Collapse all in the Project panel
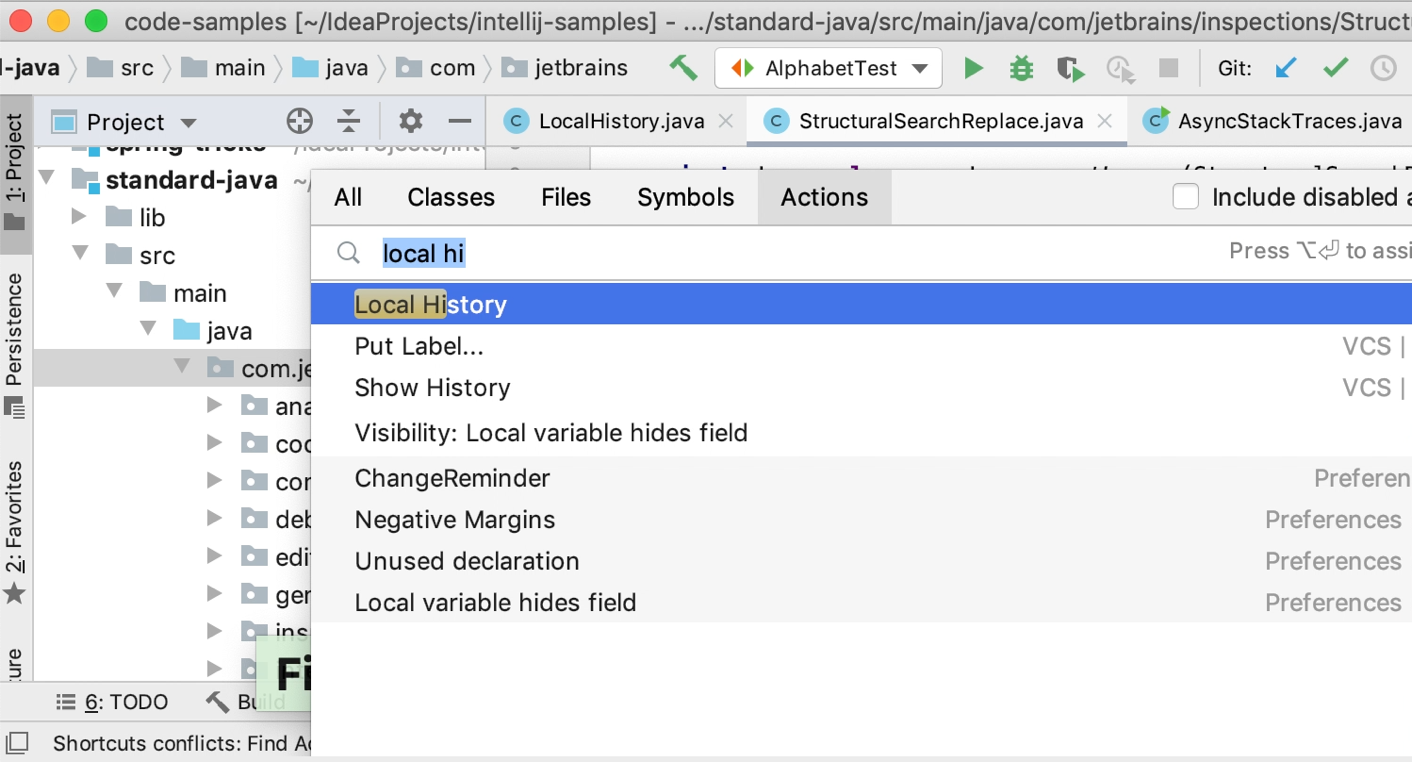 [x=348, y=122]
